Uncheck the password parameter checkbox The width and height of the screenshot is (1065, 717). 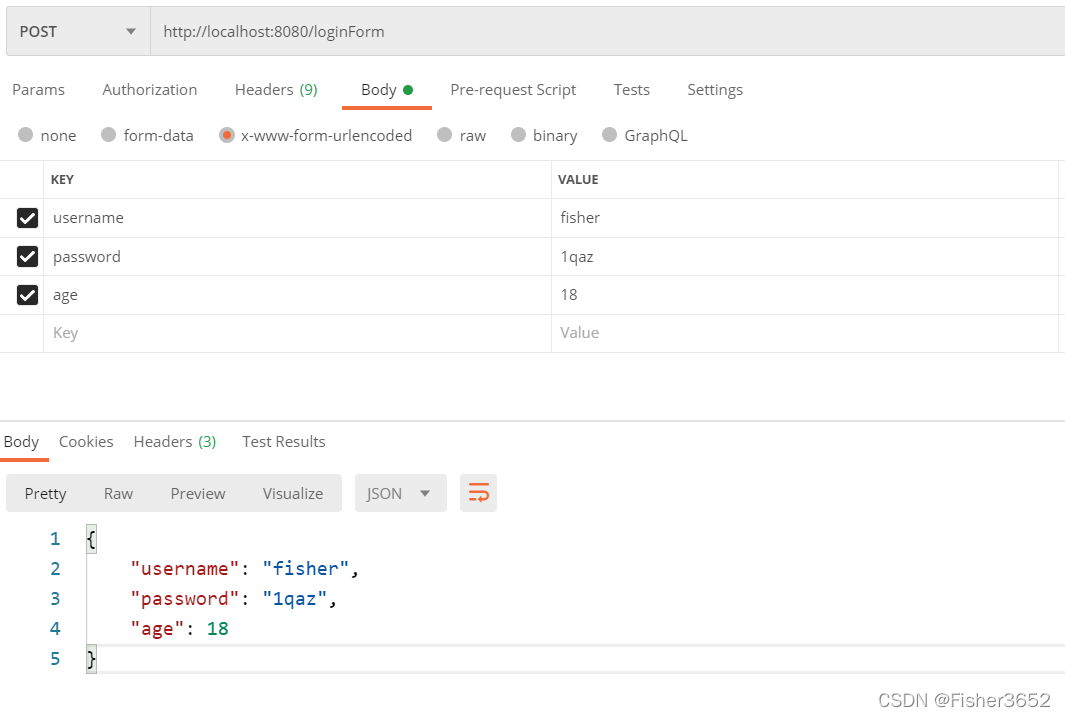point(27,257)
